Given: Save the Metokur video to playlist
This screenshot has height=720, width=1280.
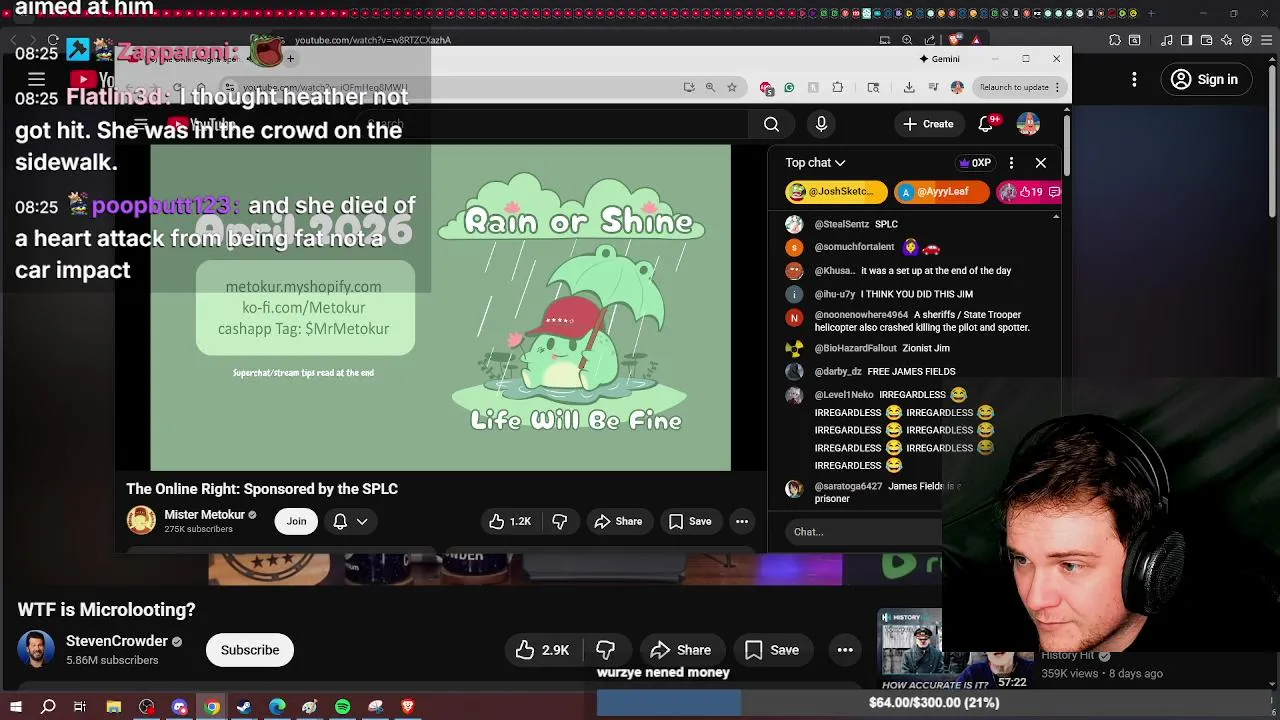Looking at the screenshot, I should (690, 521).
